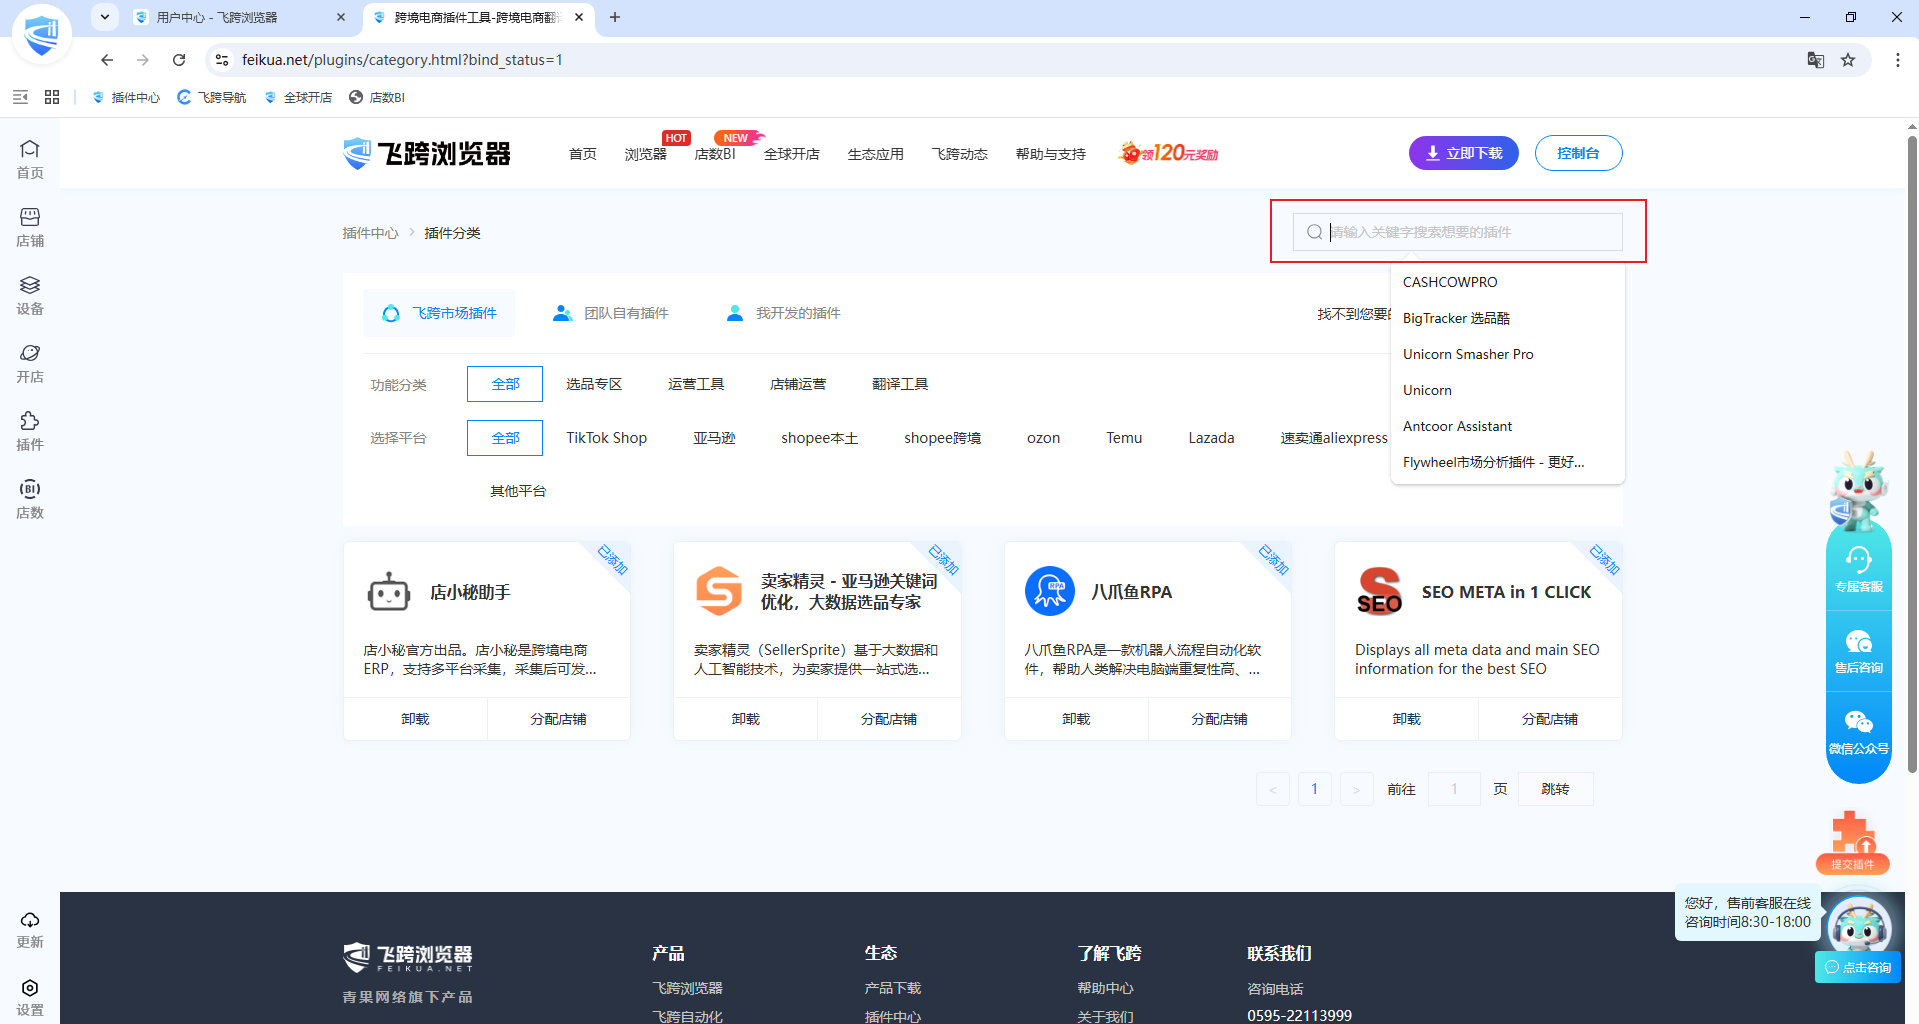Filter platform by 亚马逊
This screenshot has height=1024, width=1919.
pyautogui.click(x=714, y=438)
